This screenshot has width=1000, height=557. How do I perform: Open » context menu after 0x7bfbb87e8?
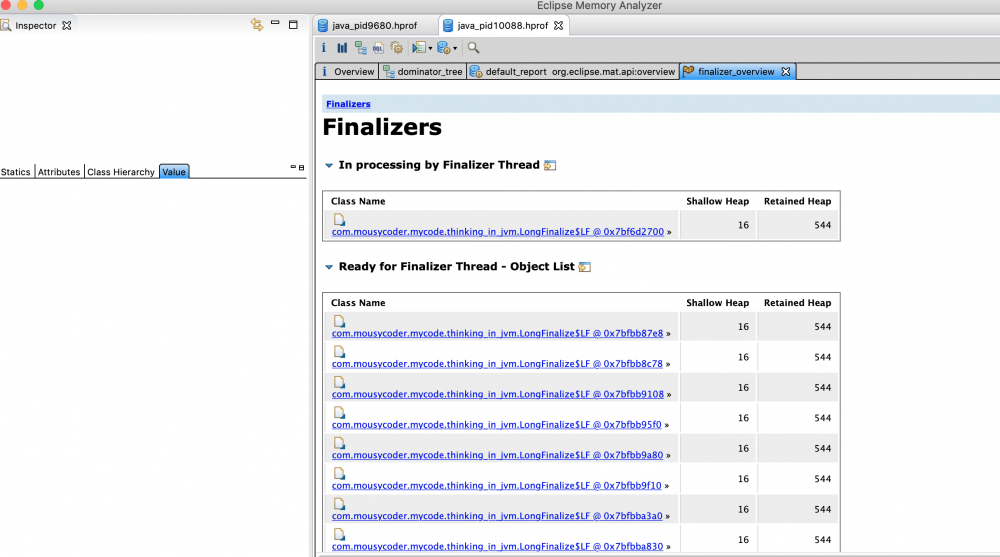[668, 334]
